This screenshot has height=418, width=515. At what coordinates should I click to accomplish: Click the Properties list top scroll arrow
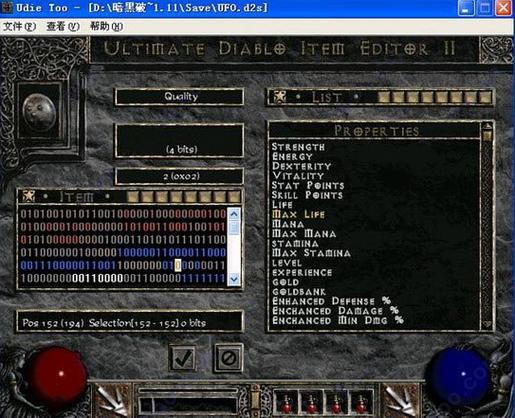[x=487, y=127]
